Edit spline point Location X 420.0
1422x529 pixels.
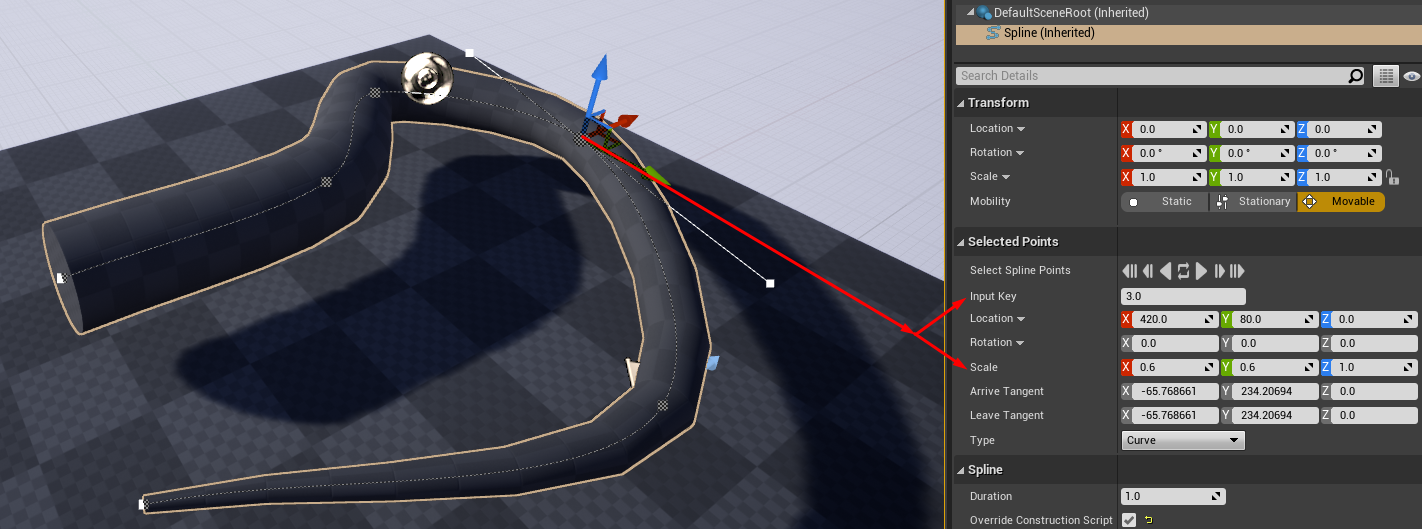pos(1175,319)
